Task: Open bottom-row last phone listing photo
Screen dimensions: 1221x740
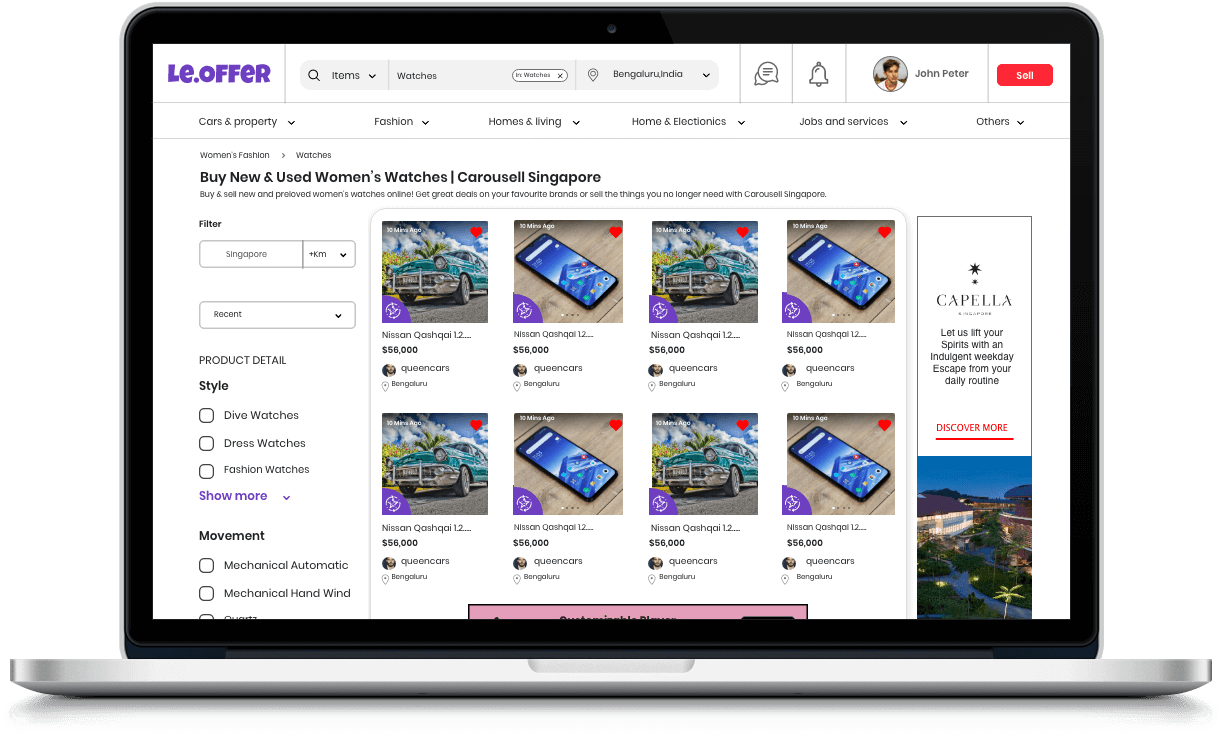Action: click(839, 465)
